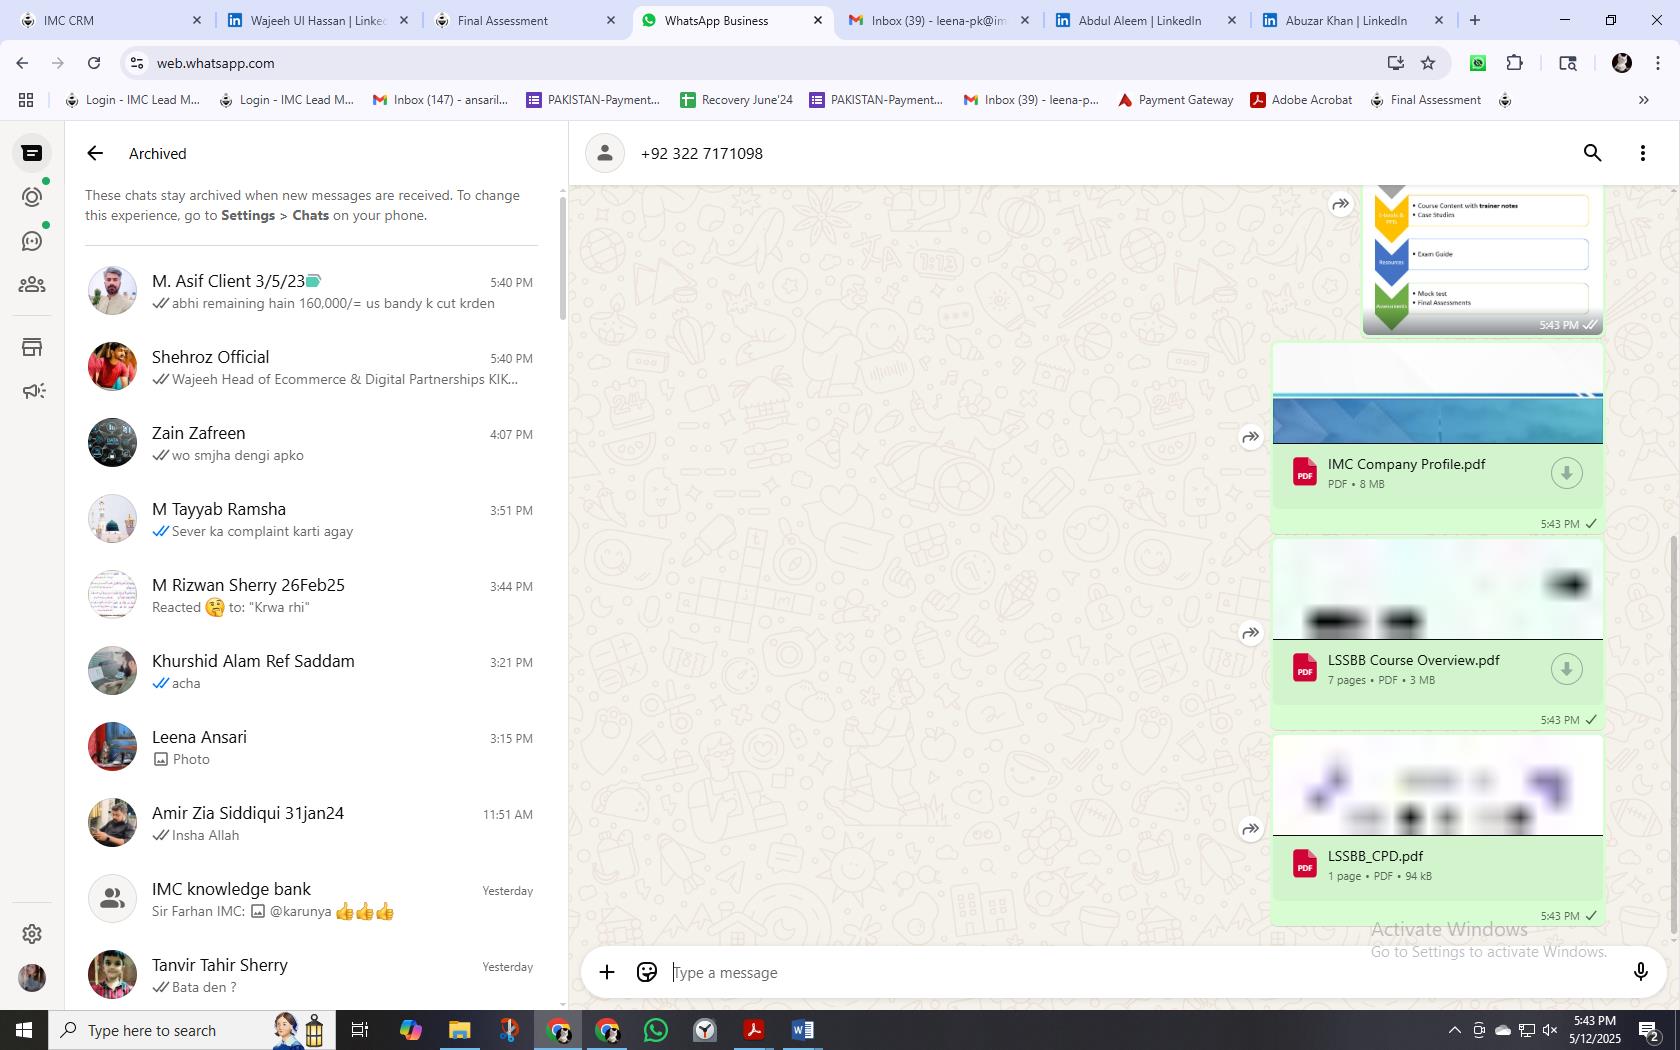Open the Communities icon in WhatsApp sidebar
The image size is (1680, 1050).
click(32, 285)
